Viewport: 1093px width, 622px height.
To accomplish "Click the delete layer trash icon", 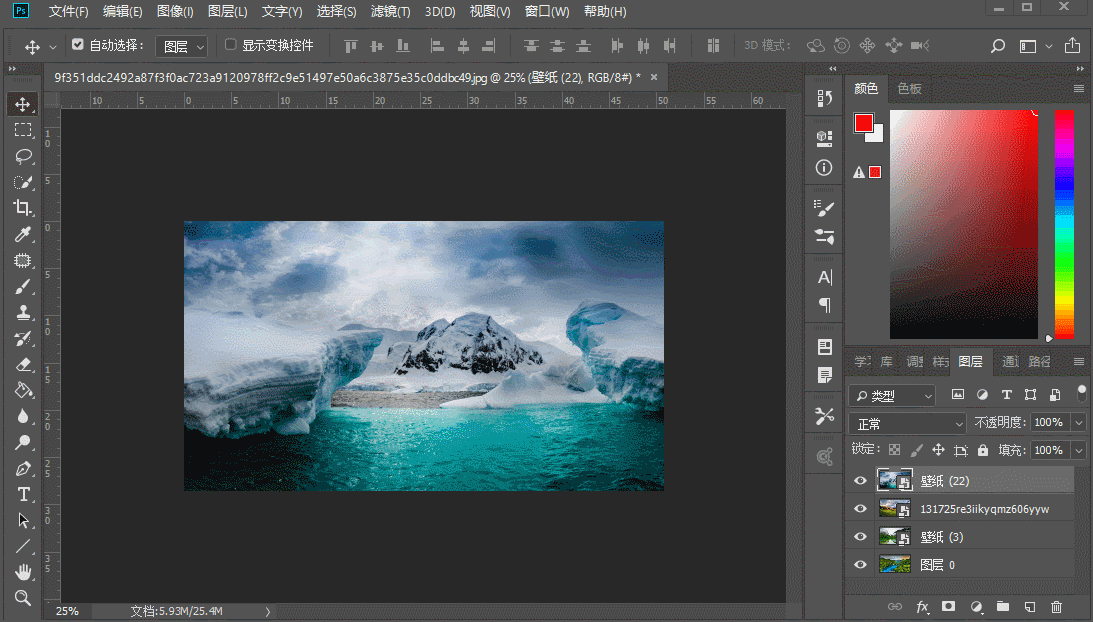I will click(x=1056, y=607).
